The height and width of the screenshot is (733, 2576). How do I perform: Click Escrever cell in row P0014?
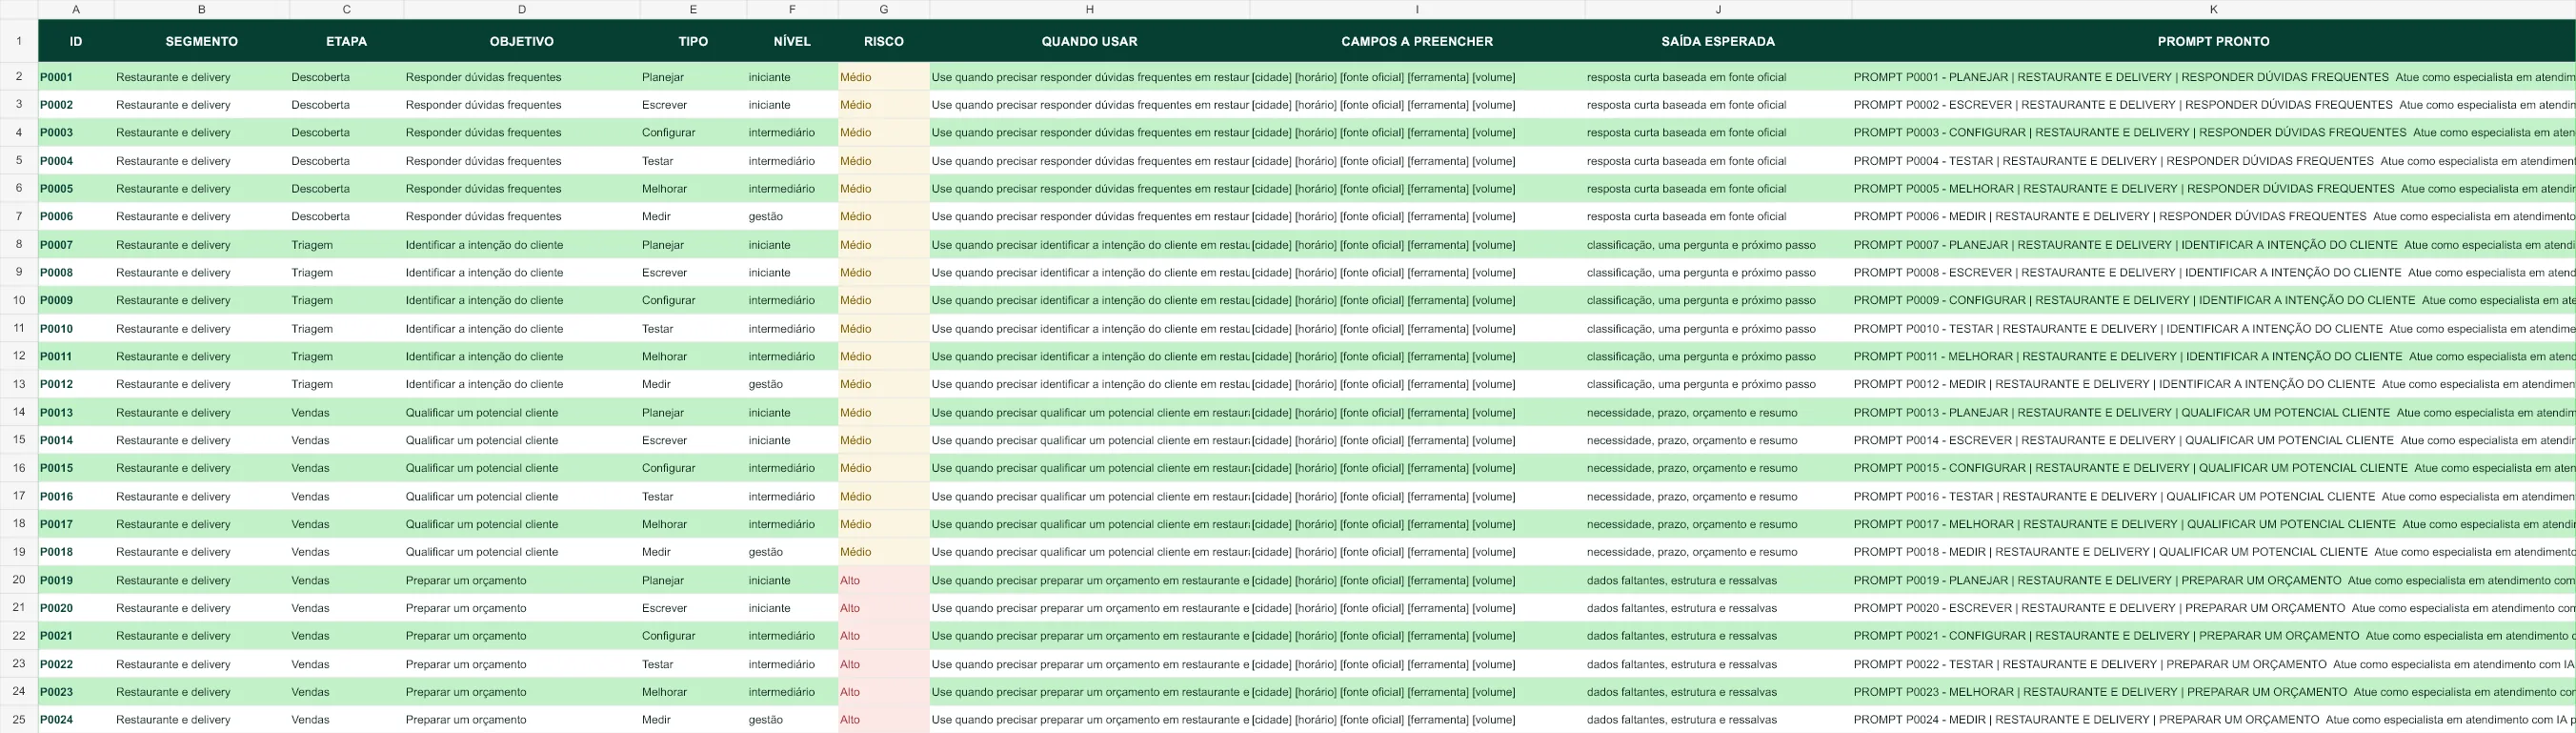(x=693, y=440)
